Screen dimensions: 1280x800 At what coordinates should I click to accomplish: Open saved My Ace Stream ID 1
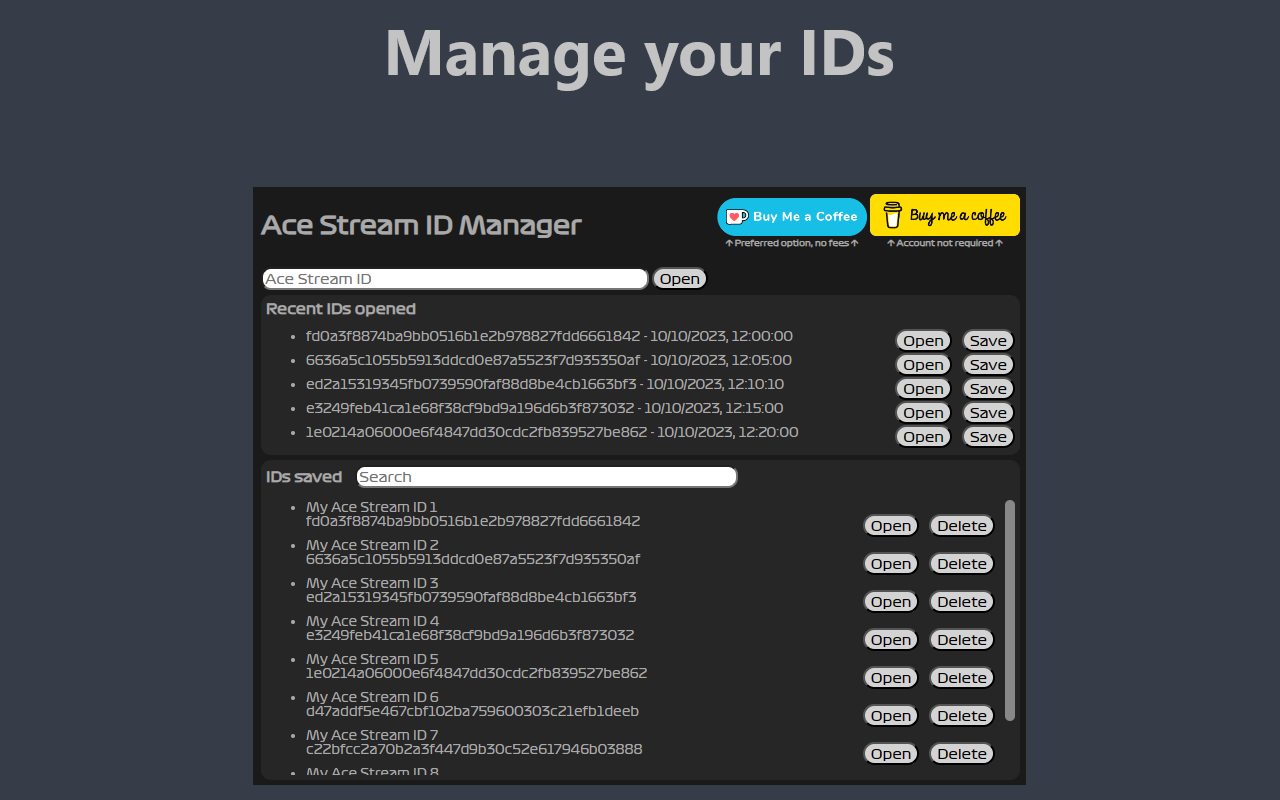(891, 526)
